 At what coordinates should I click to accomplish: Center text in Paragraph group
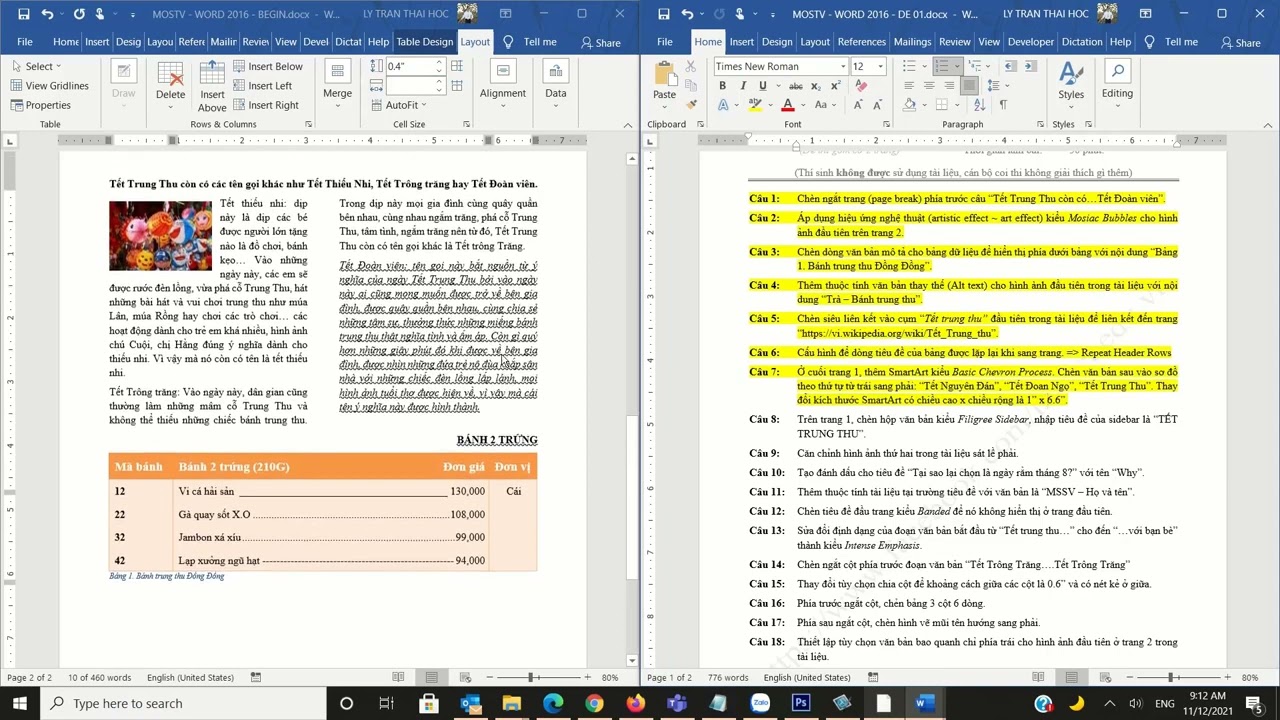pyautogui.click(x=929, y=86)
